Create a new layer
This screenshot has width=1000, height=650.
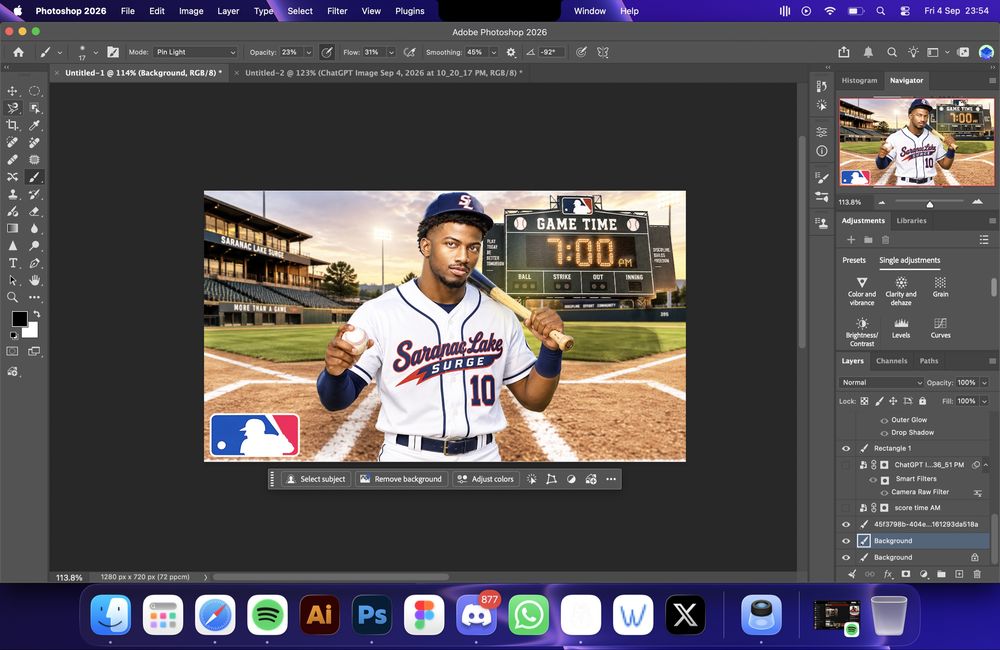[x=959, y=574]
